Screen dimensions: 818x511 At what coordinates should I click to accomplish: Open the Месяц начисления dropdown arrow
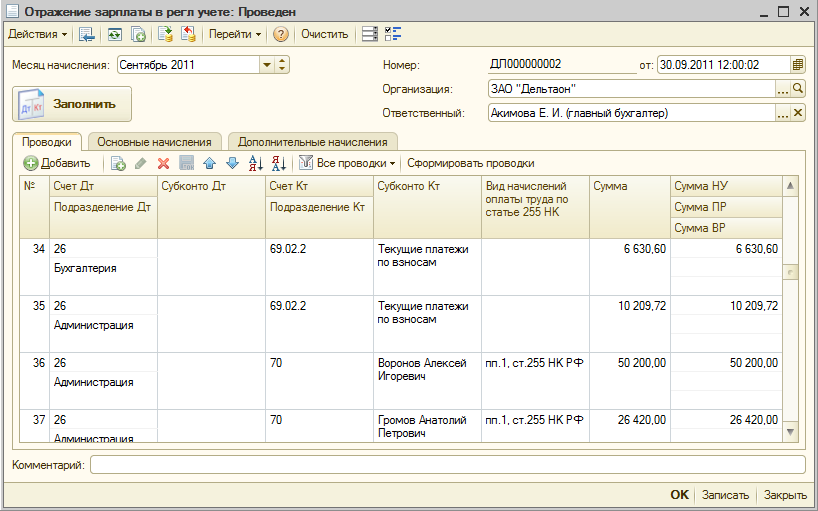point(267,65)
